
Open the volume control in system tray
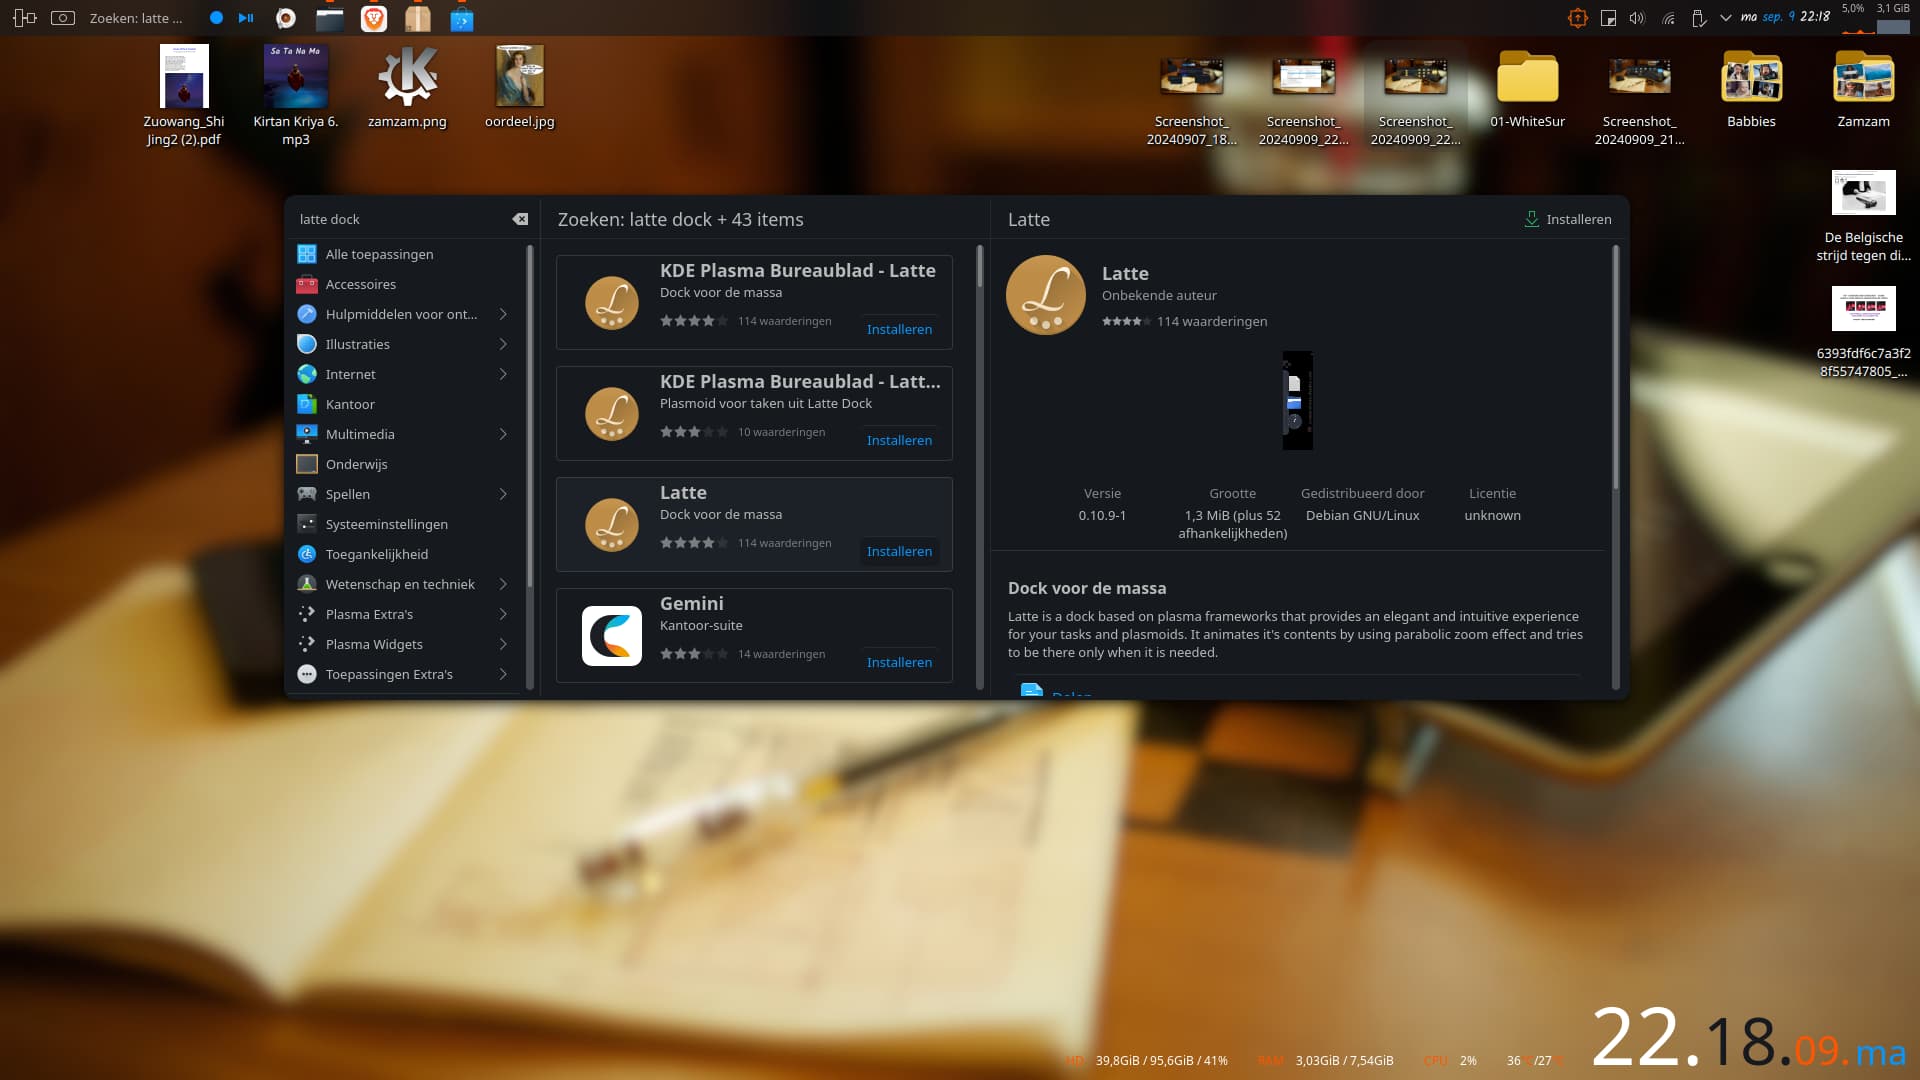[x=1637, y=18]
